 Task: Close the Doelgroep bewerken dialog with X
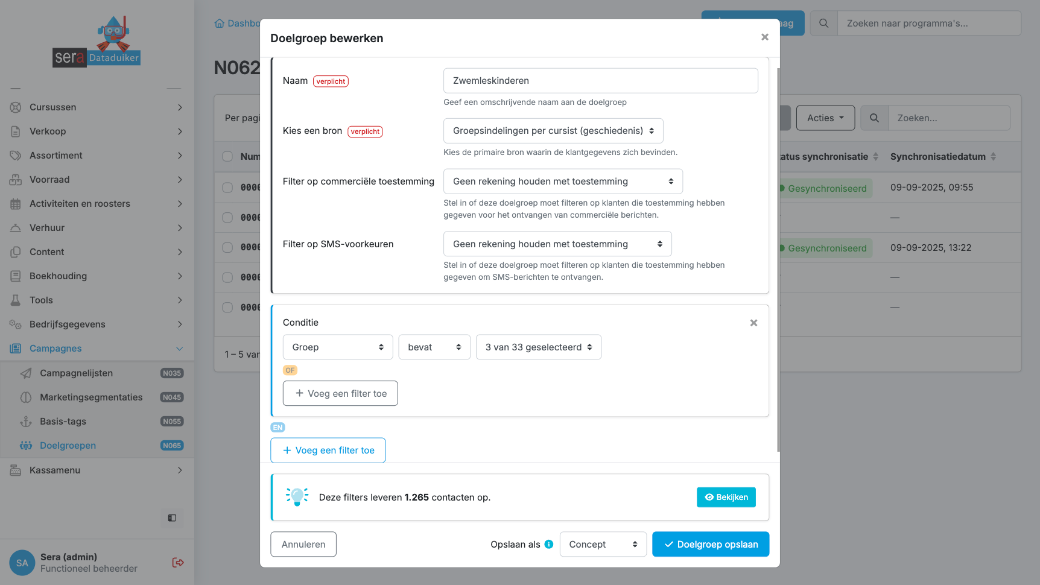[764, 37]
